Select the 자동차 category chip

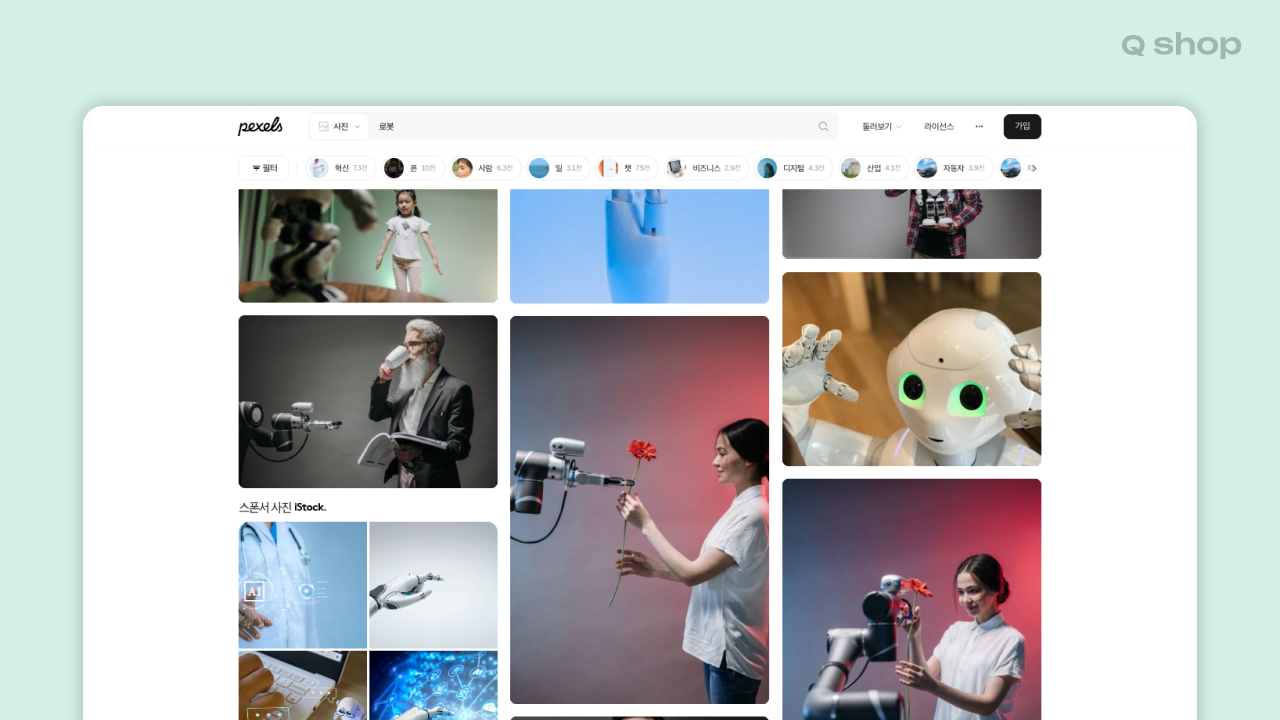954,168
